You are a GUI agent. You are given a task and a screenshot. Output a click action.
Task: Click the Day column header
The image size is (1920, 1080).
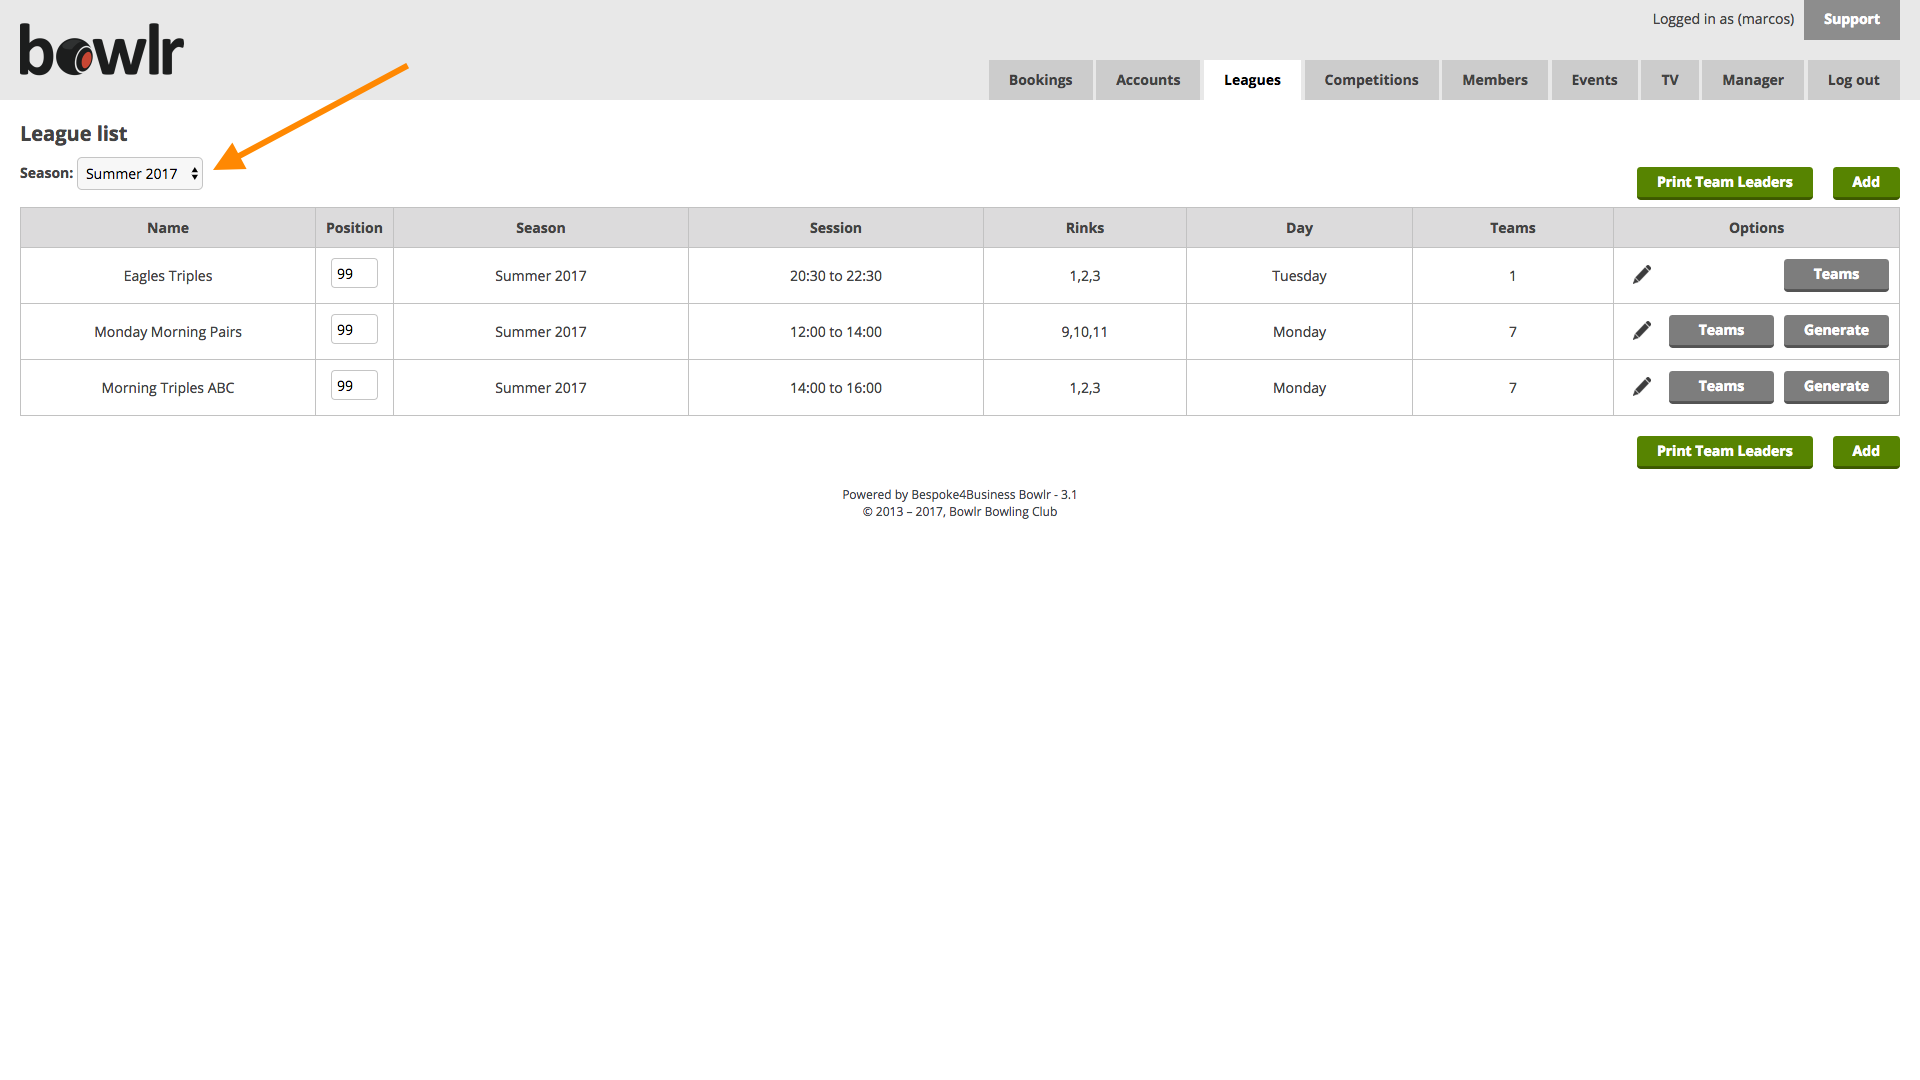point(1299,228)
